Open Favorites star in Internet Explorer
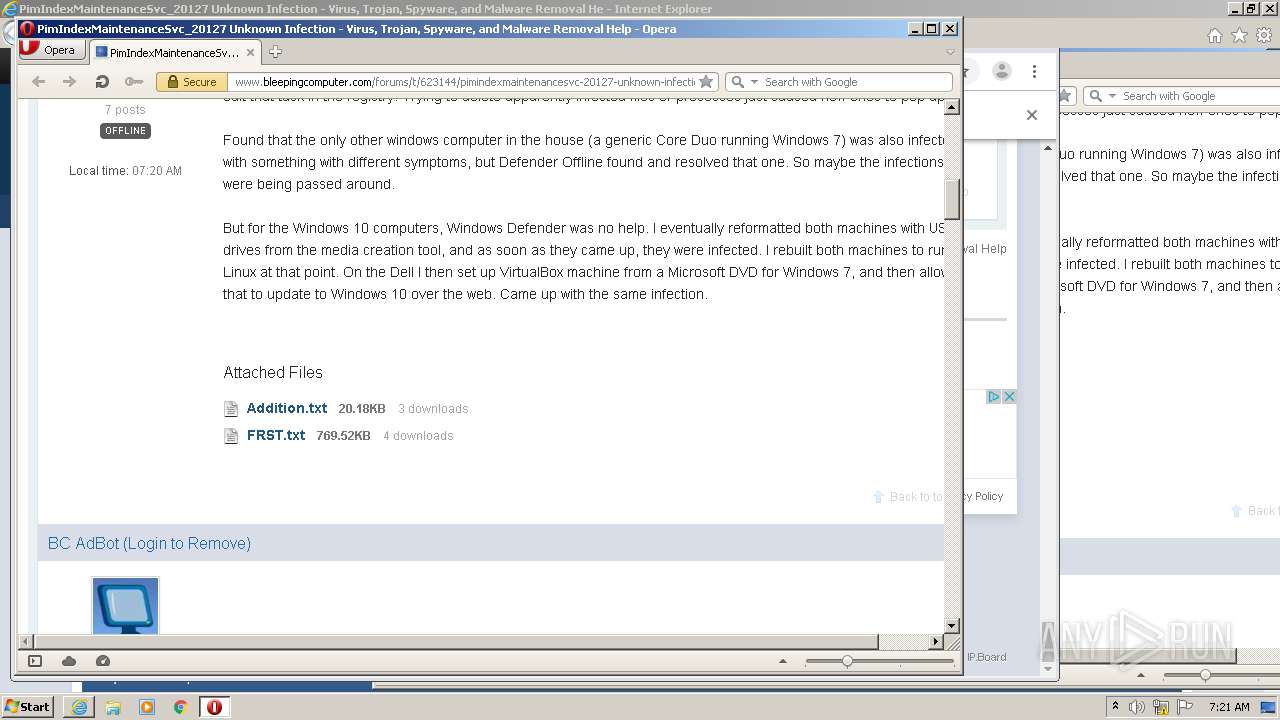1280x720 pixels. 1239,35
